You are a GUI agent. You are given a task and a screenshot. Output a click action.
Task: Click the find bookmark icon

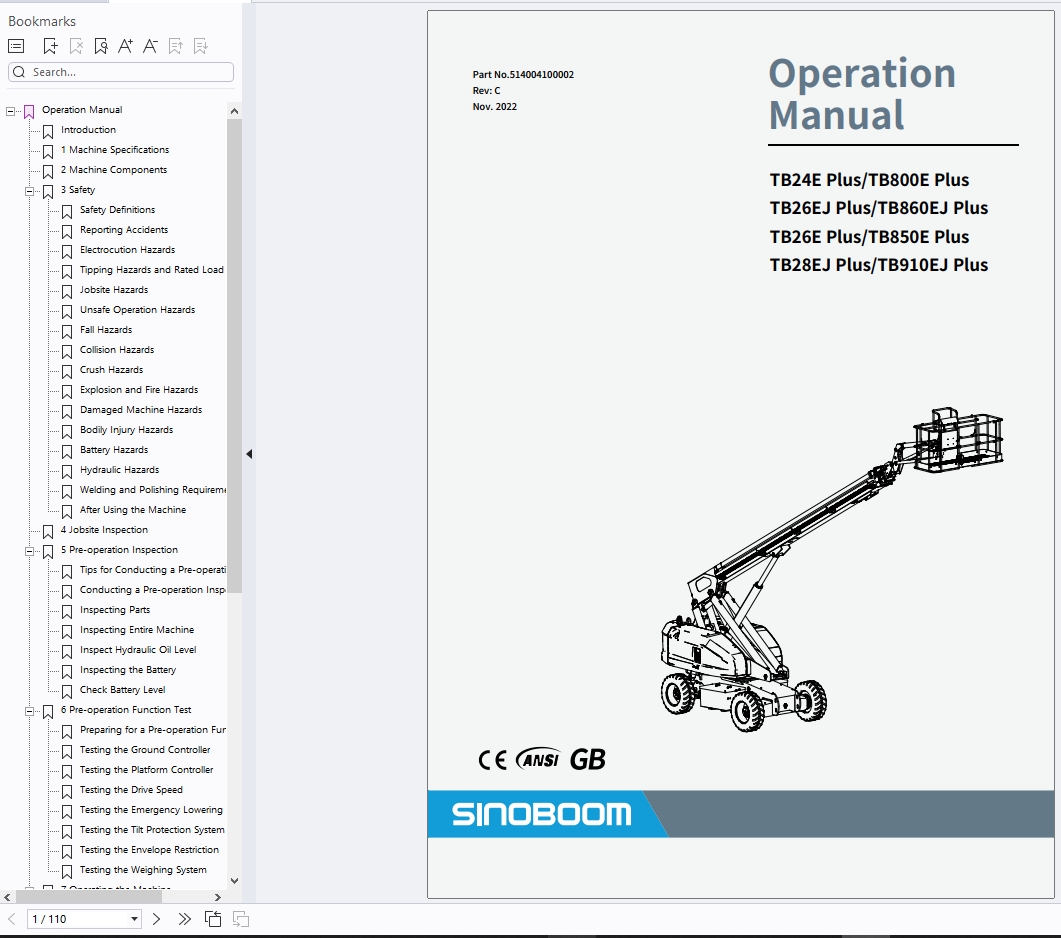click(x=101, y=46)
